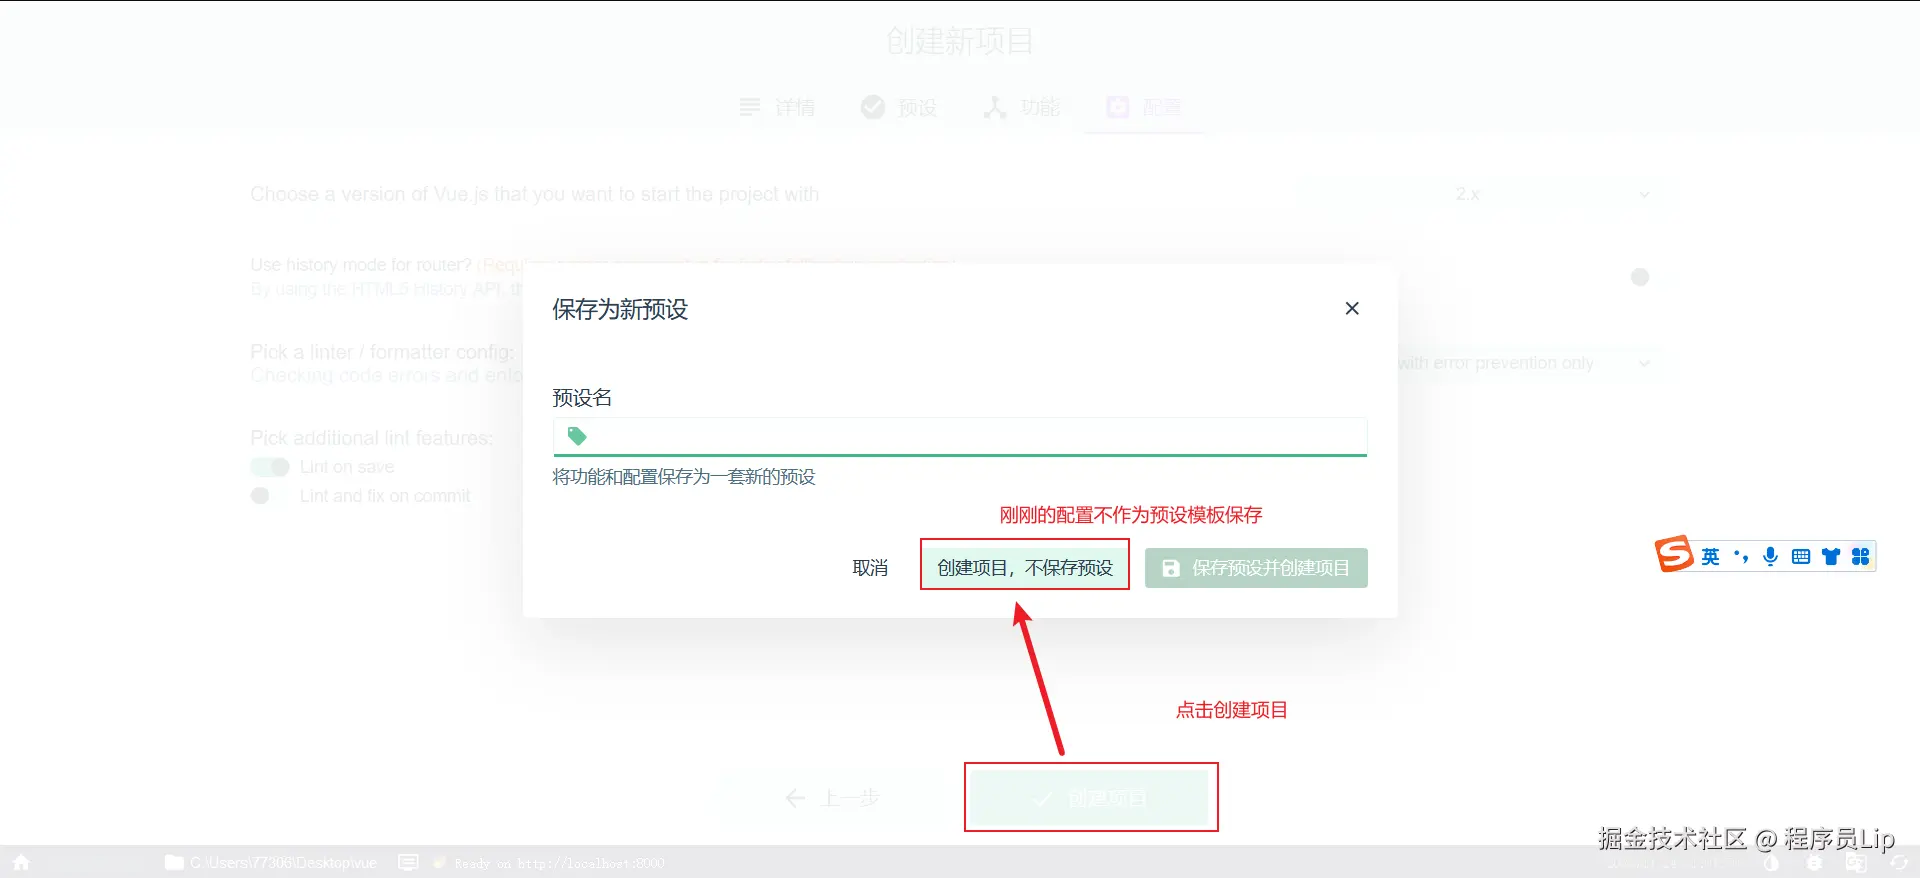Open the 功能 step tab
1920x878 pixels.
(x=1021, y=107)
